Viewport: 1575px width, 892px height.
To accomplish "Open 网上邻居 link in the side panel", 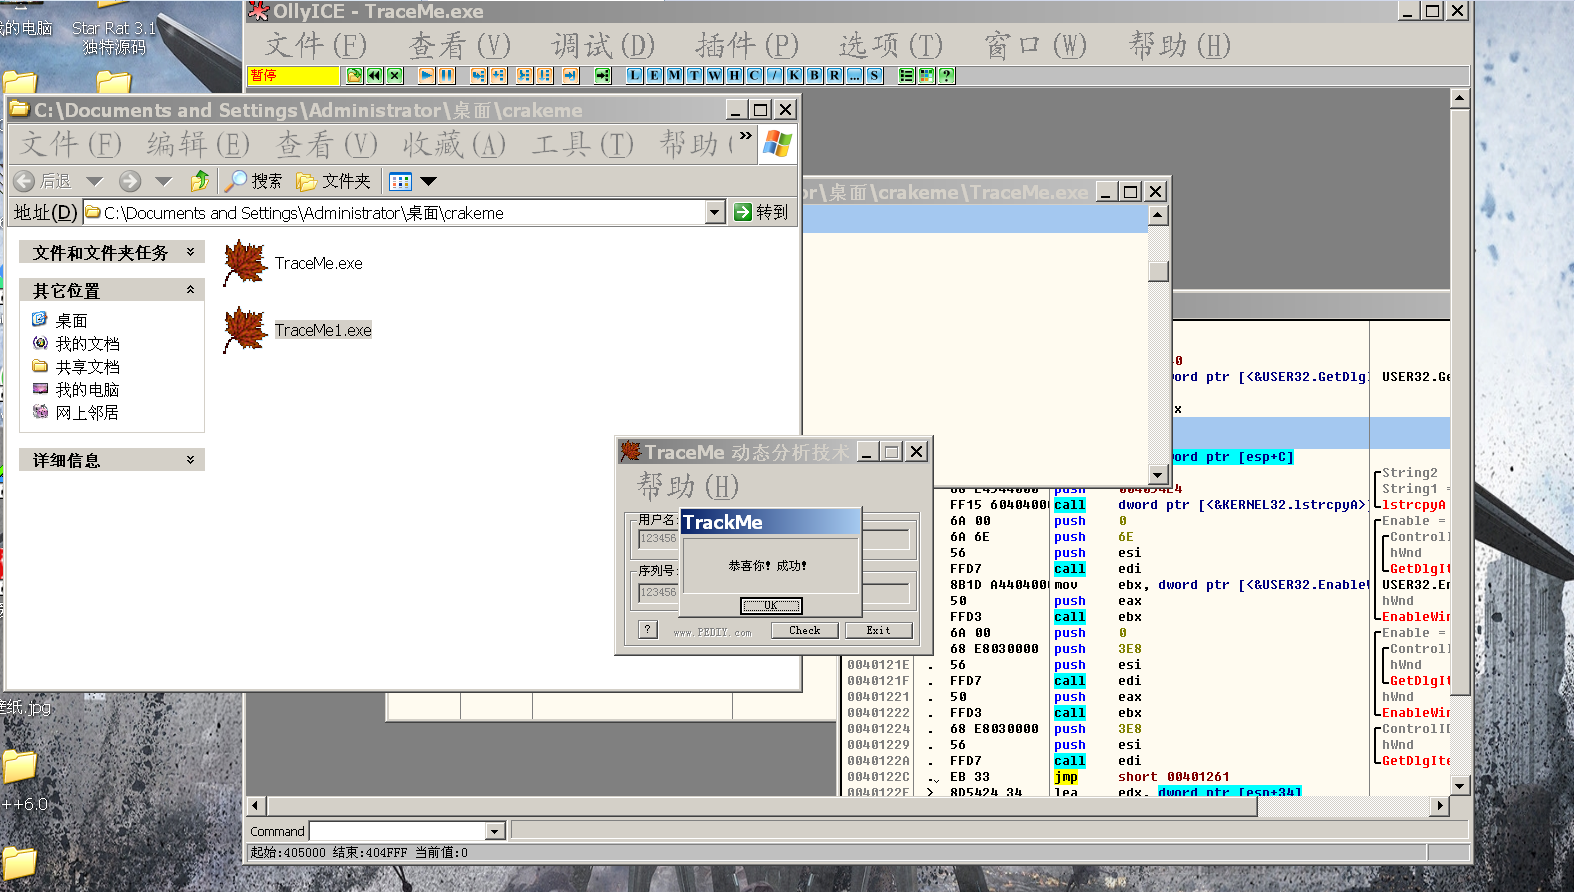I will (x=87, y=413).
